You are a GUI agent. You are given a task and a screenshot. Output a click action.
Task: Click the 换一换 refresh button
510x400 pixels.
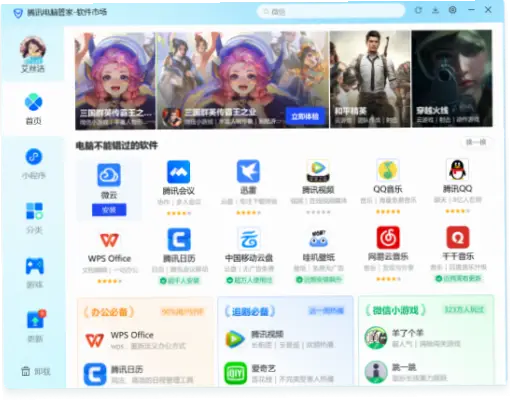click(x=476, y=142)
